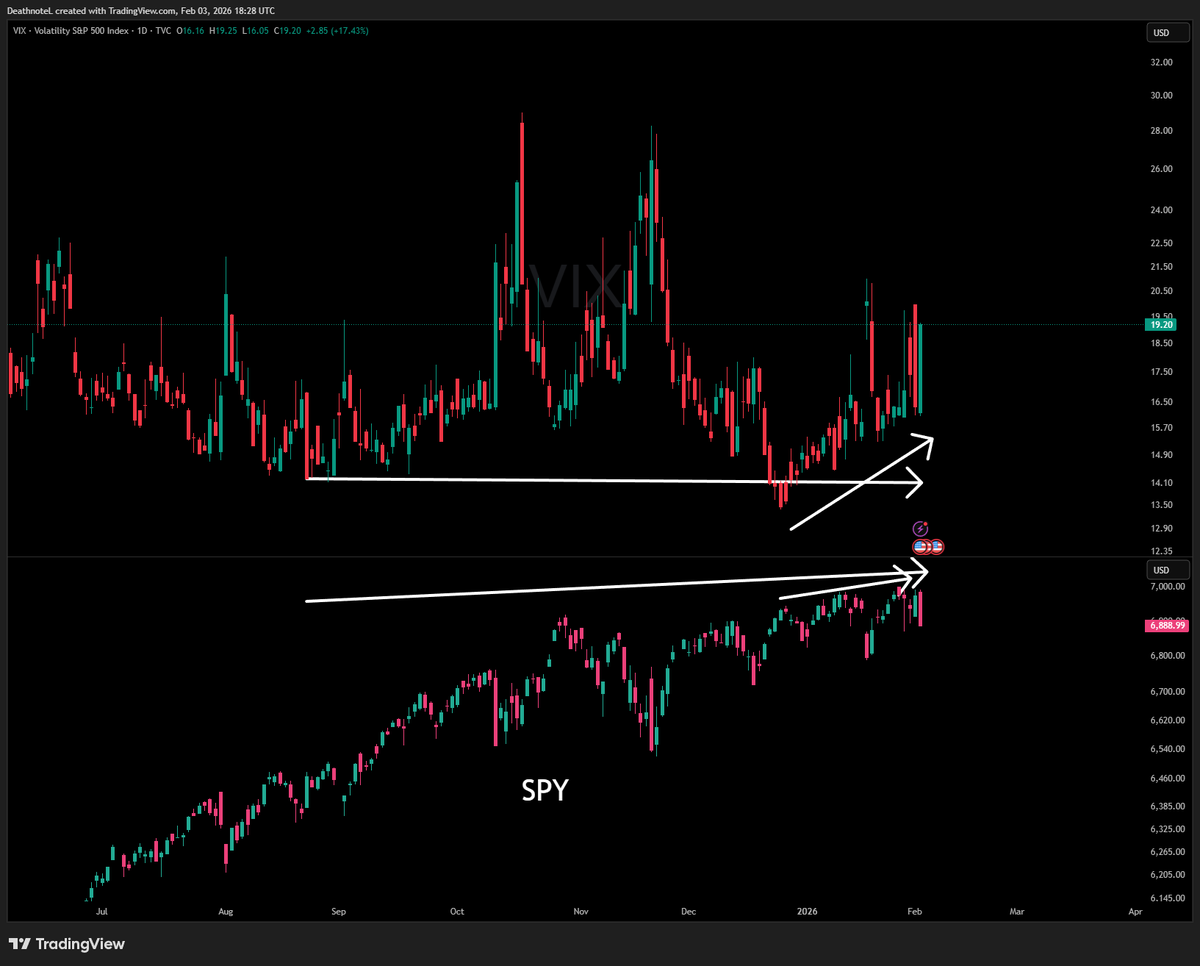Click the 22.50 price scale label

(1161, 243)
